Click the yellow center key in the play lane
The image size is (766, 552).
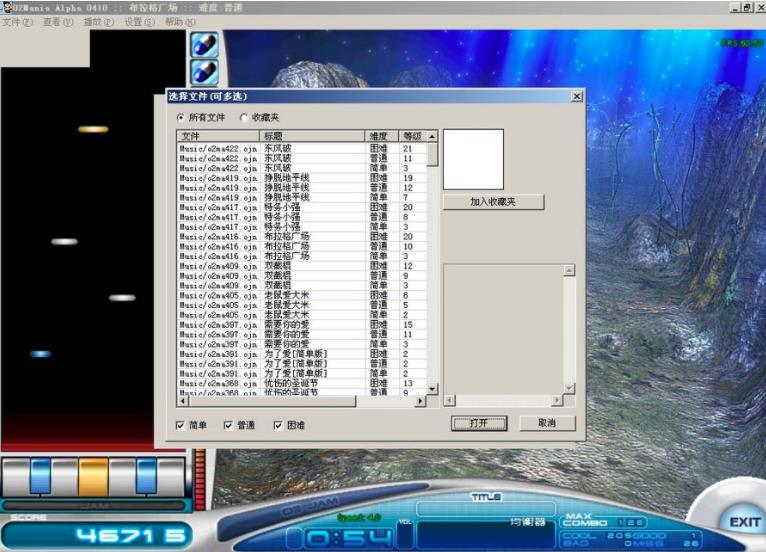click(x=93, y=477)
